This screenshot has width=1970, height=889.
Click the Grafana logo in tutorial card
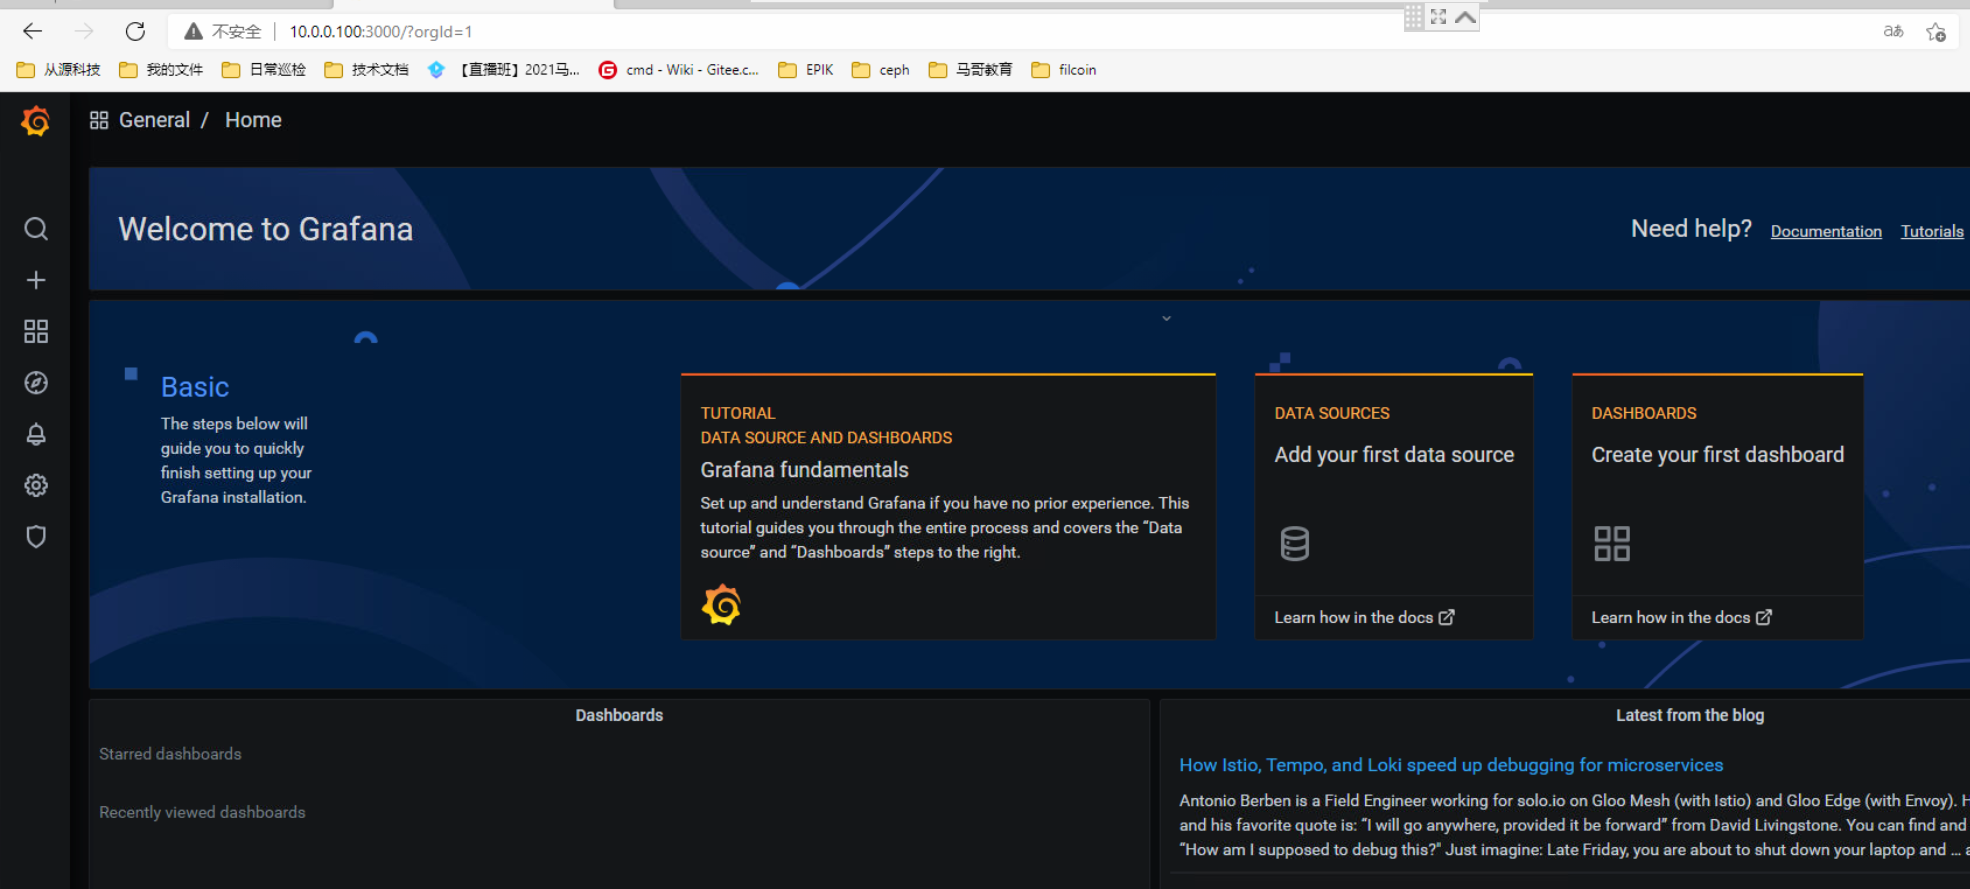(x=721, y=605)
